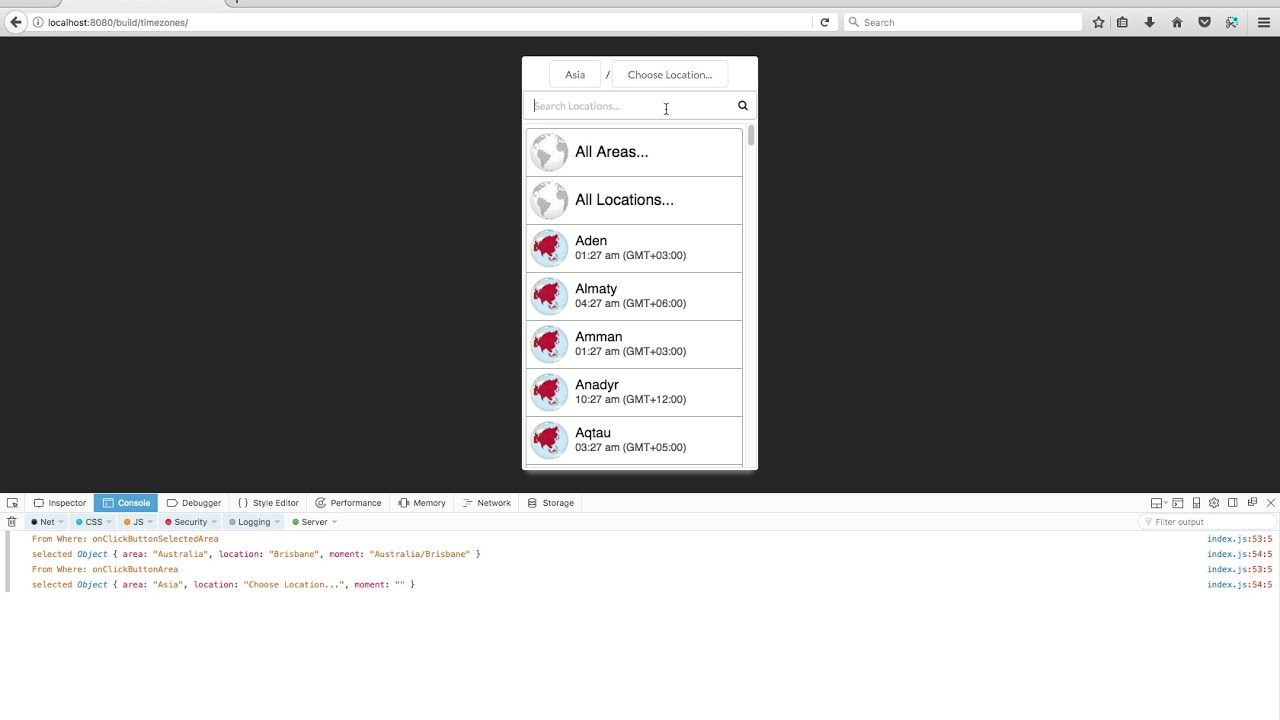Open devtools in separate window icon
The image size is (1280, 720).
[x=1252, y=503]
